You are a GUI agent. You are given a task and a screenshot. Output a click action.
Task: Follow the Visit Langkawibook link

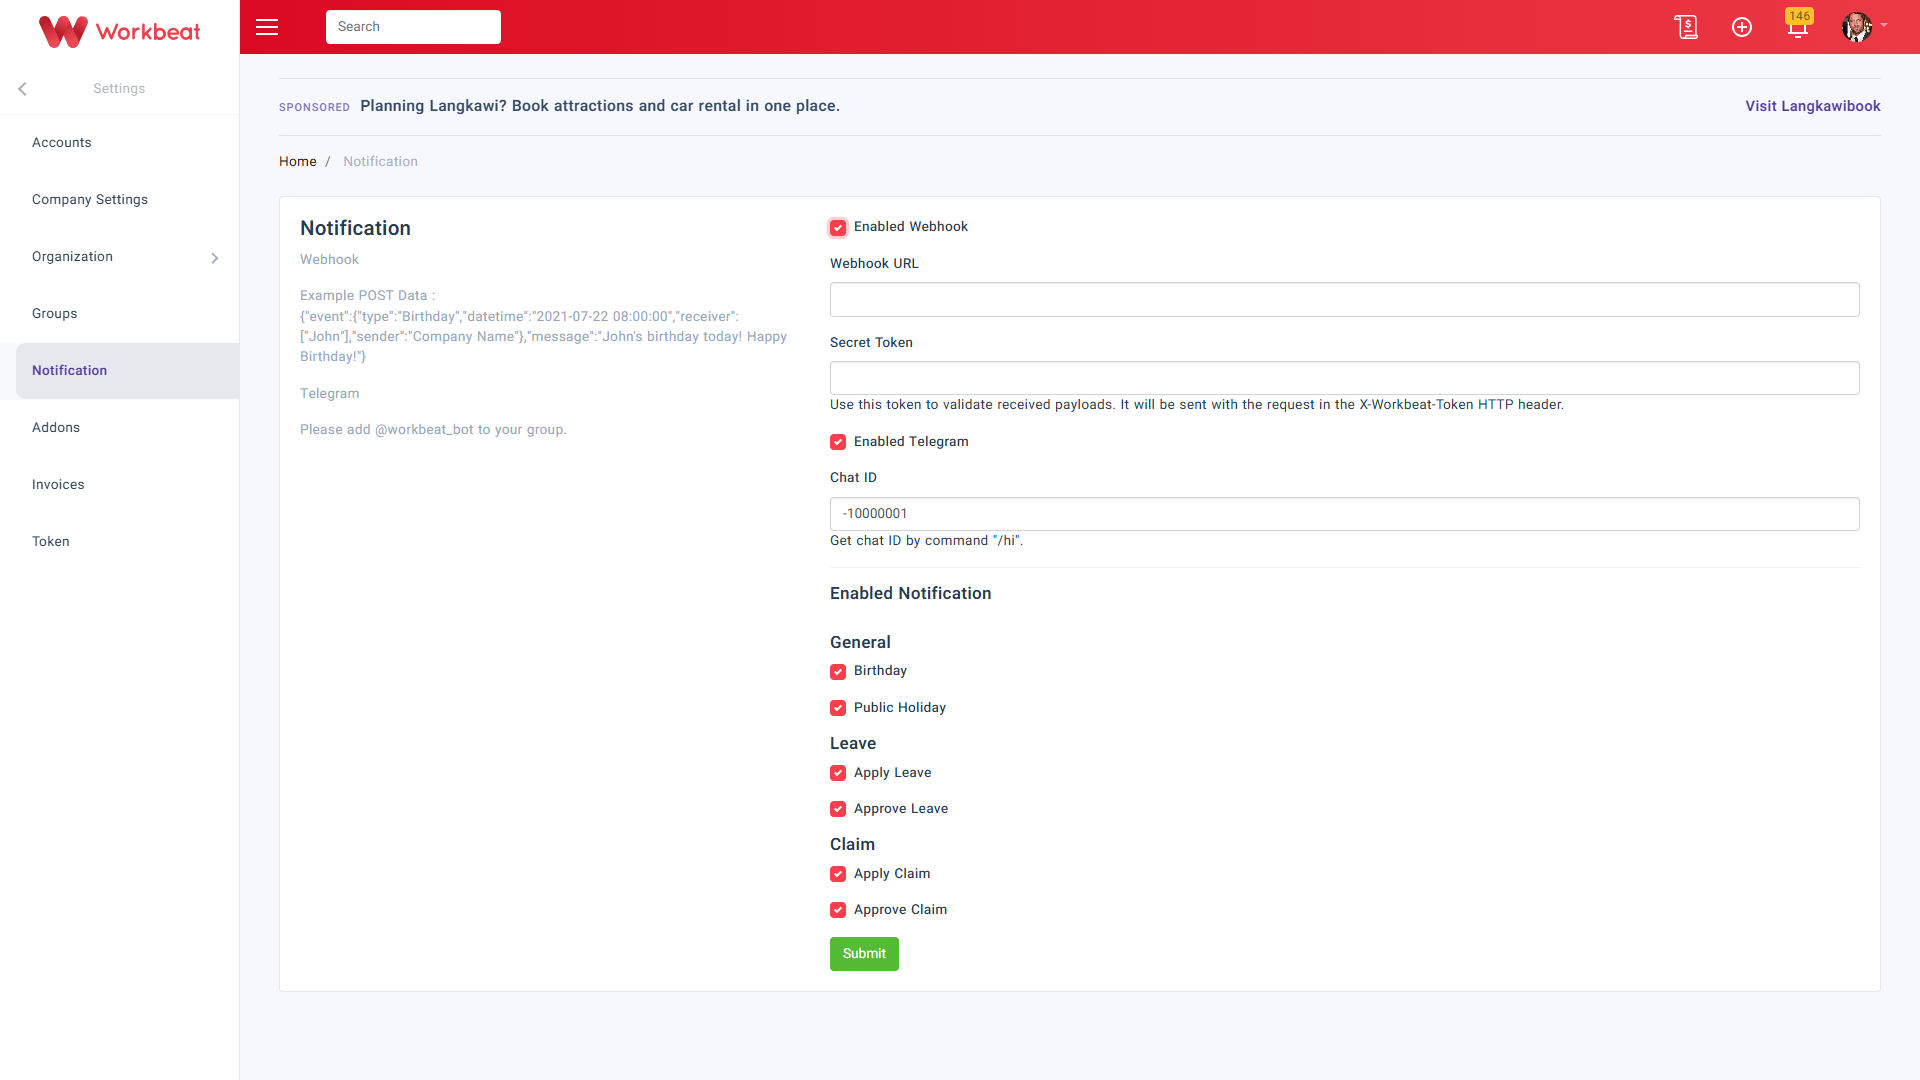pyautogui.click(x=1812, y=106)
